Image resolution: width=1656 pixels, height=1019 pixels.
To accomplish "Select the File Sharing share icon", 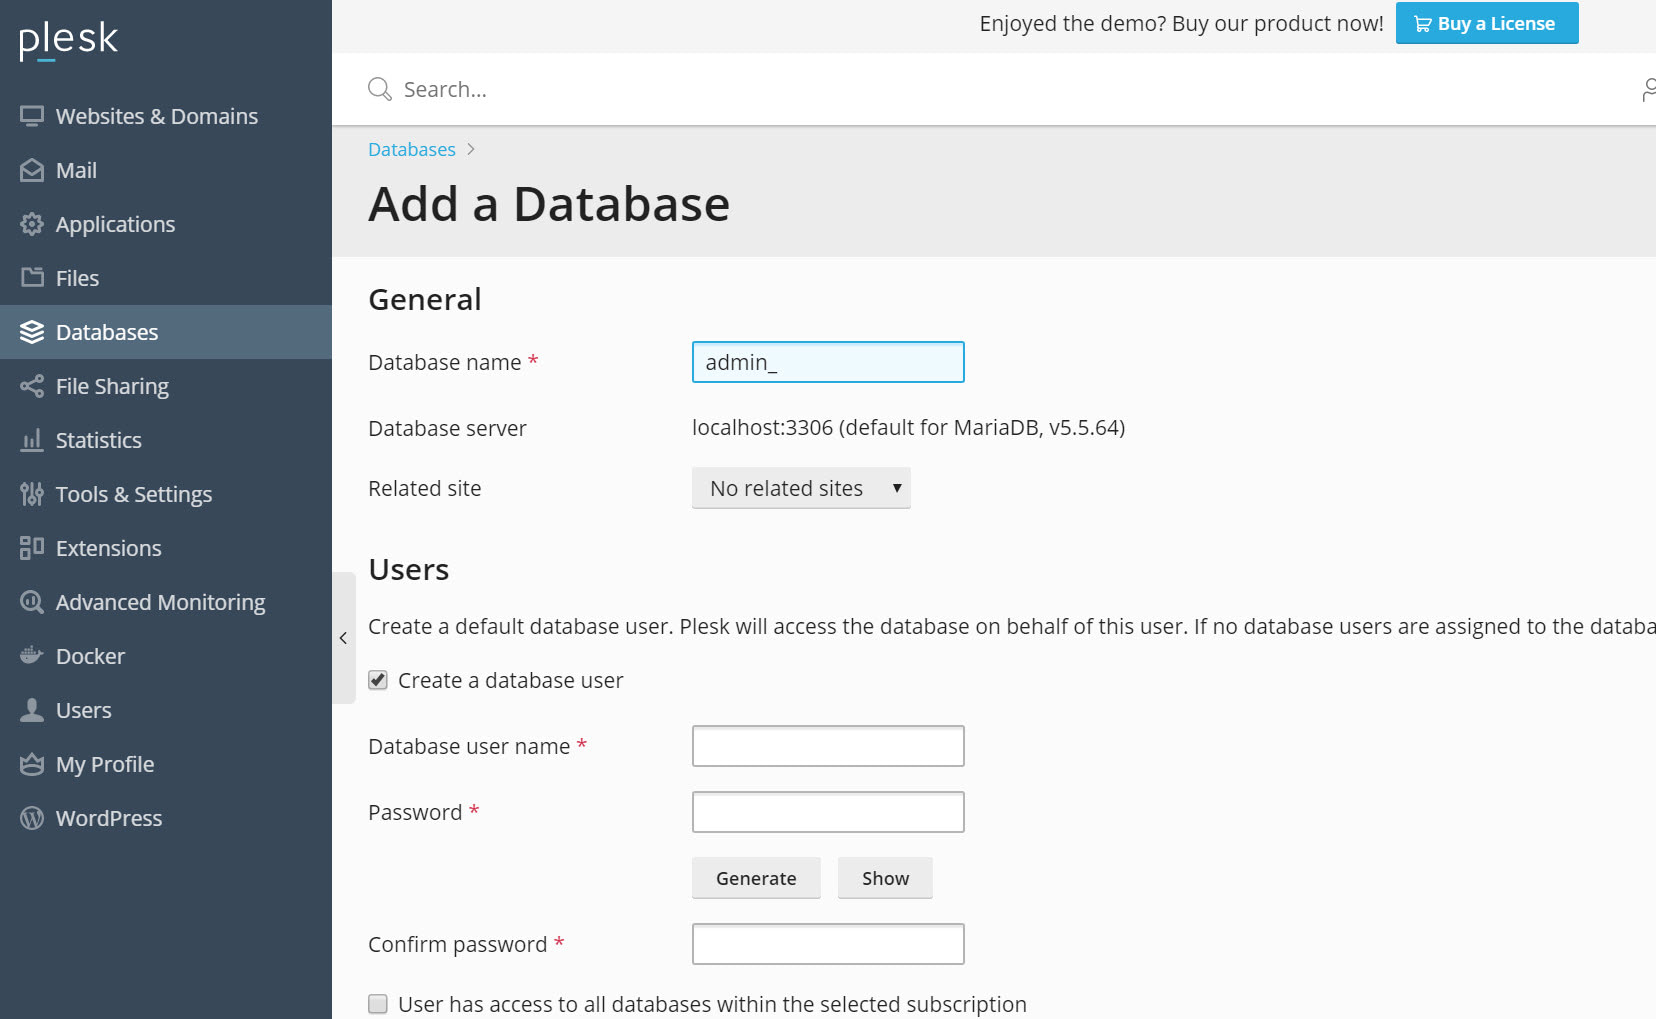I will coord(31,386).
